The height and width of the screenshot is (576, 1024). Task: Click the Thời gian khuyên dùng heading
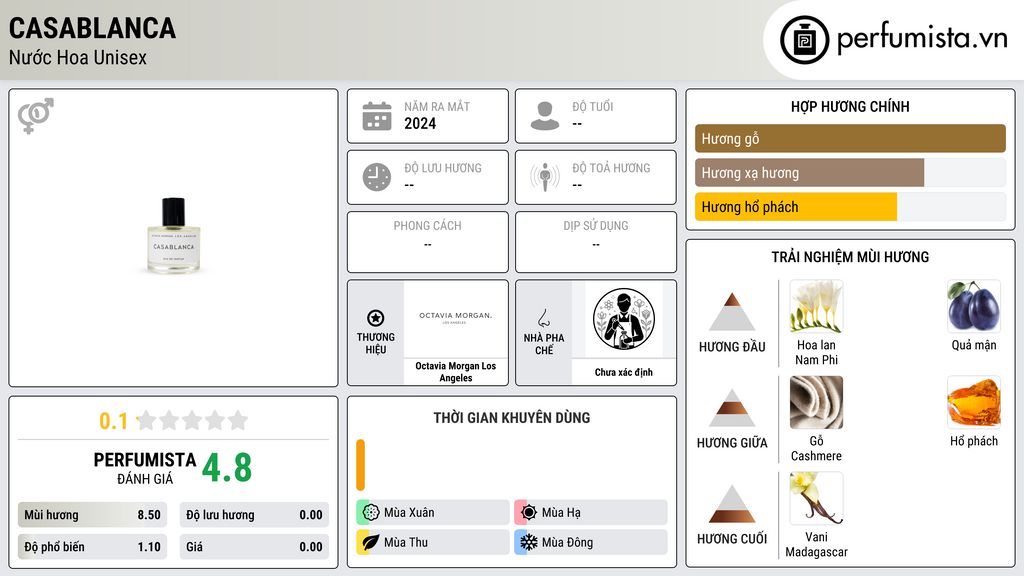click(x=512, y=417)
